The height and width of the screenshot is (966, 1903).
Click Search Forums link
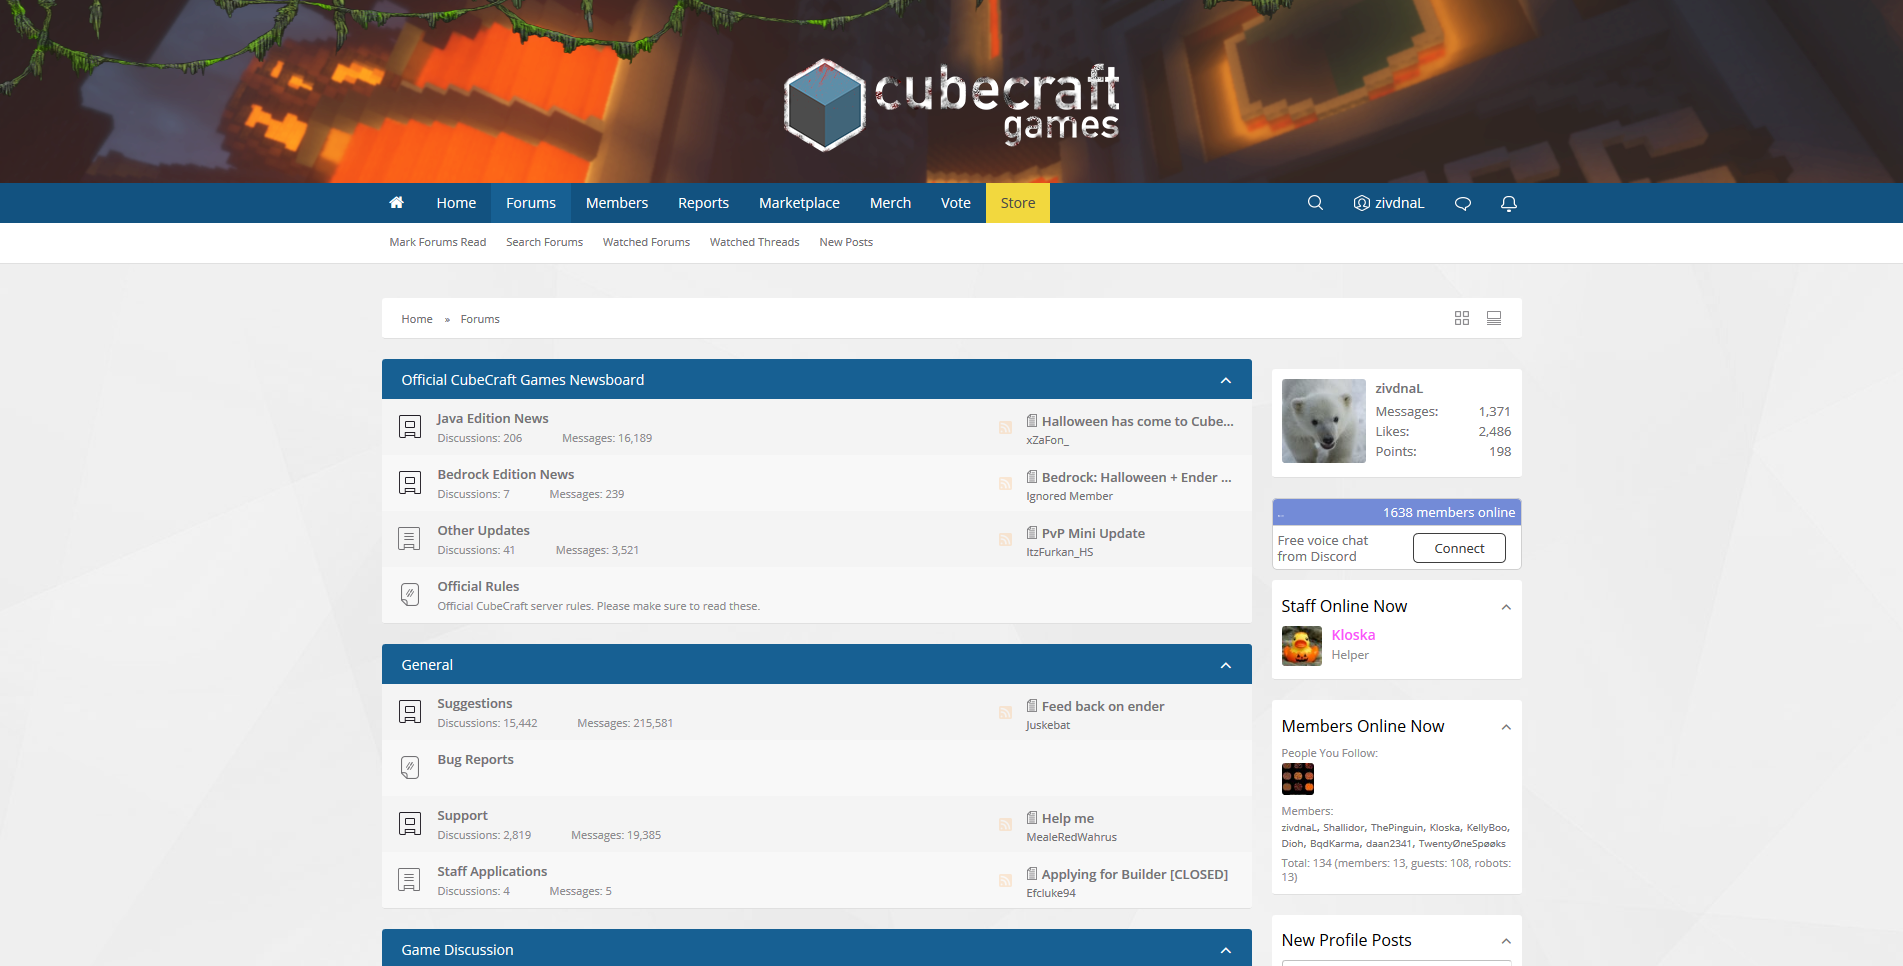544,242
